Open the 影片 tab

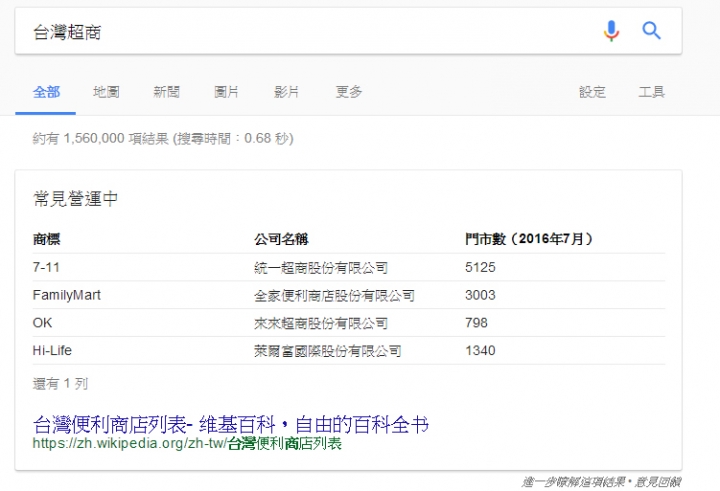286,92
